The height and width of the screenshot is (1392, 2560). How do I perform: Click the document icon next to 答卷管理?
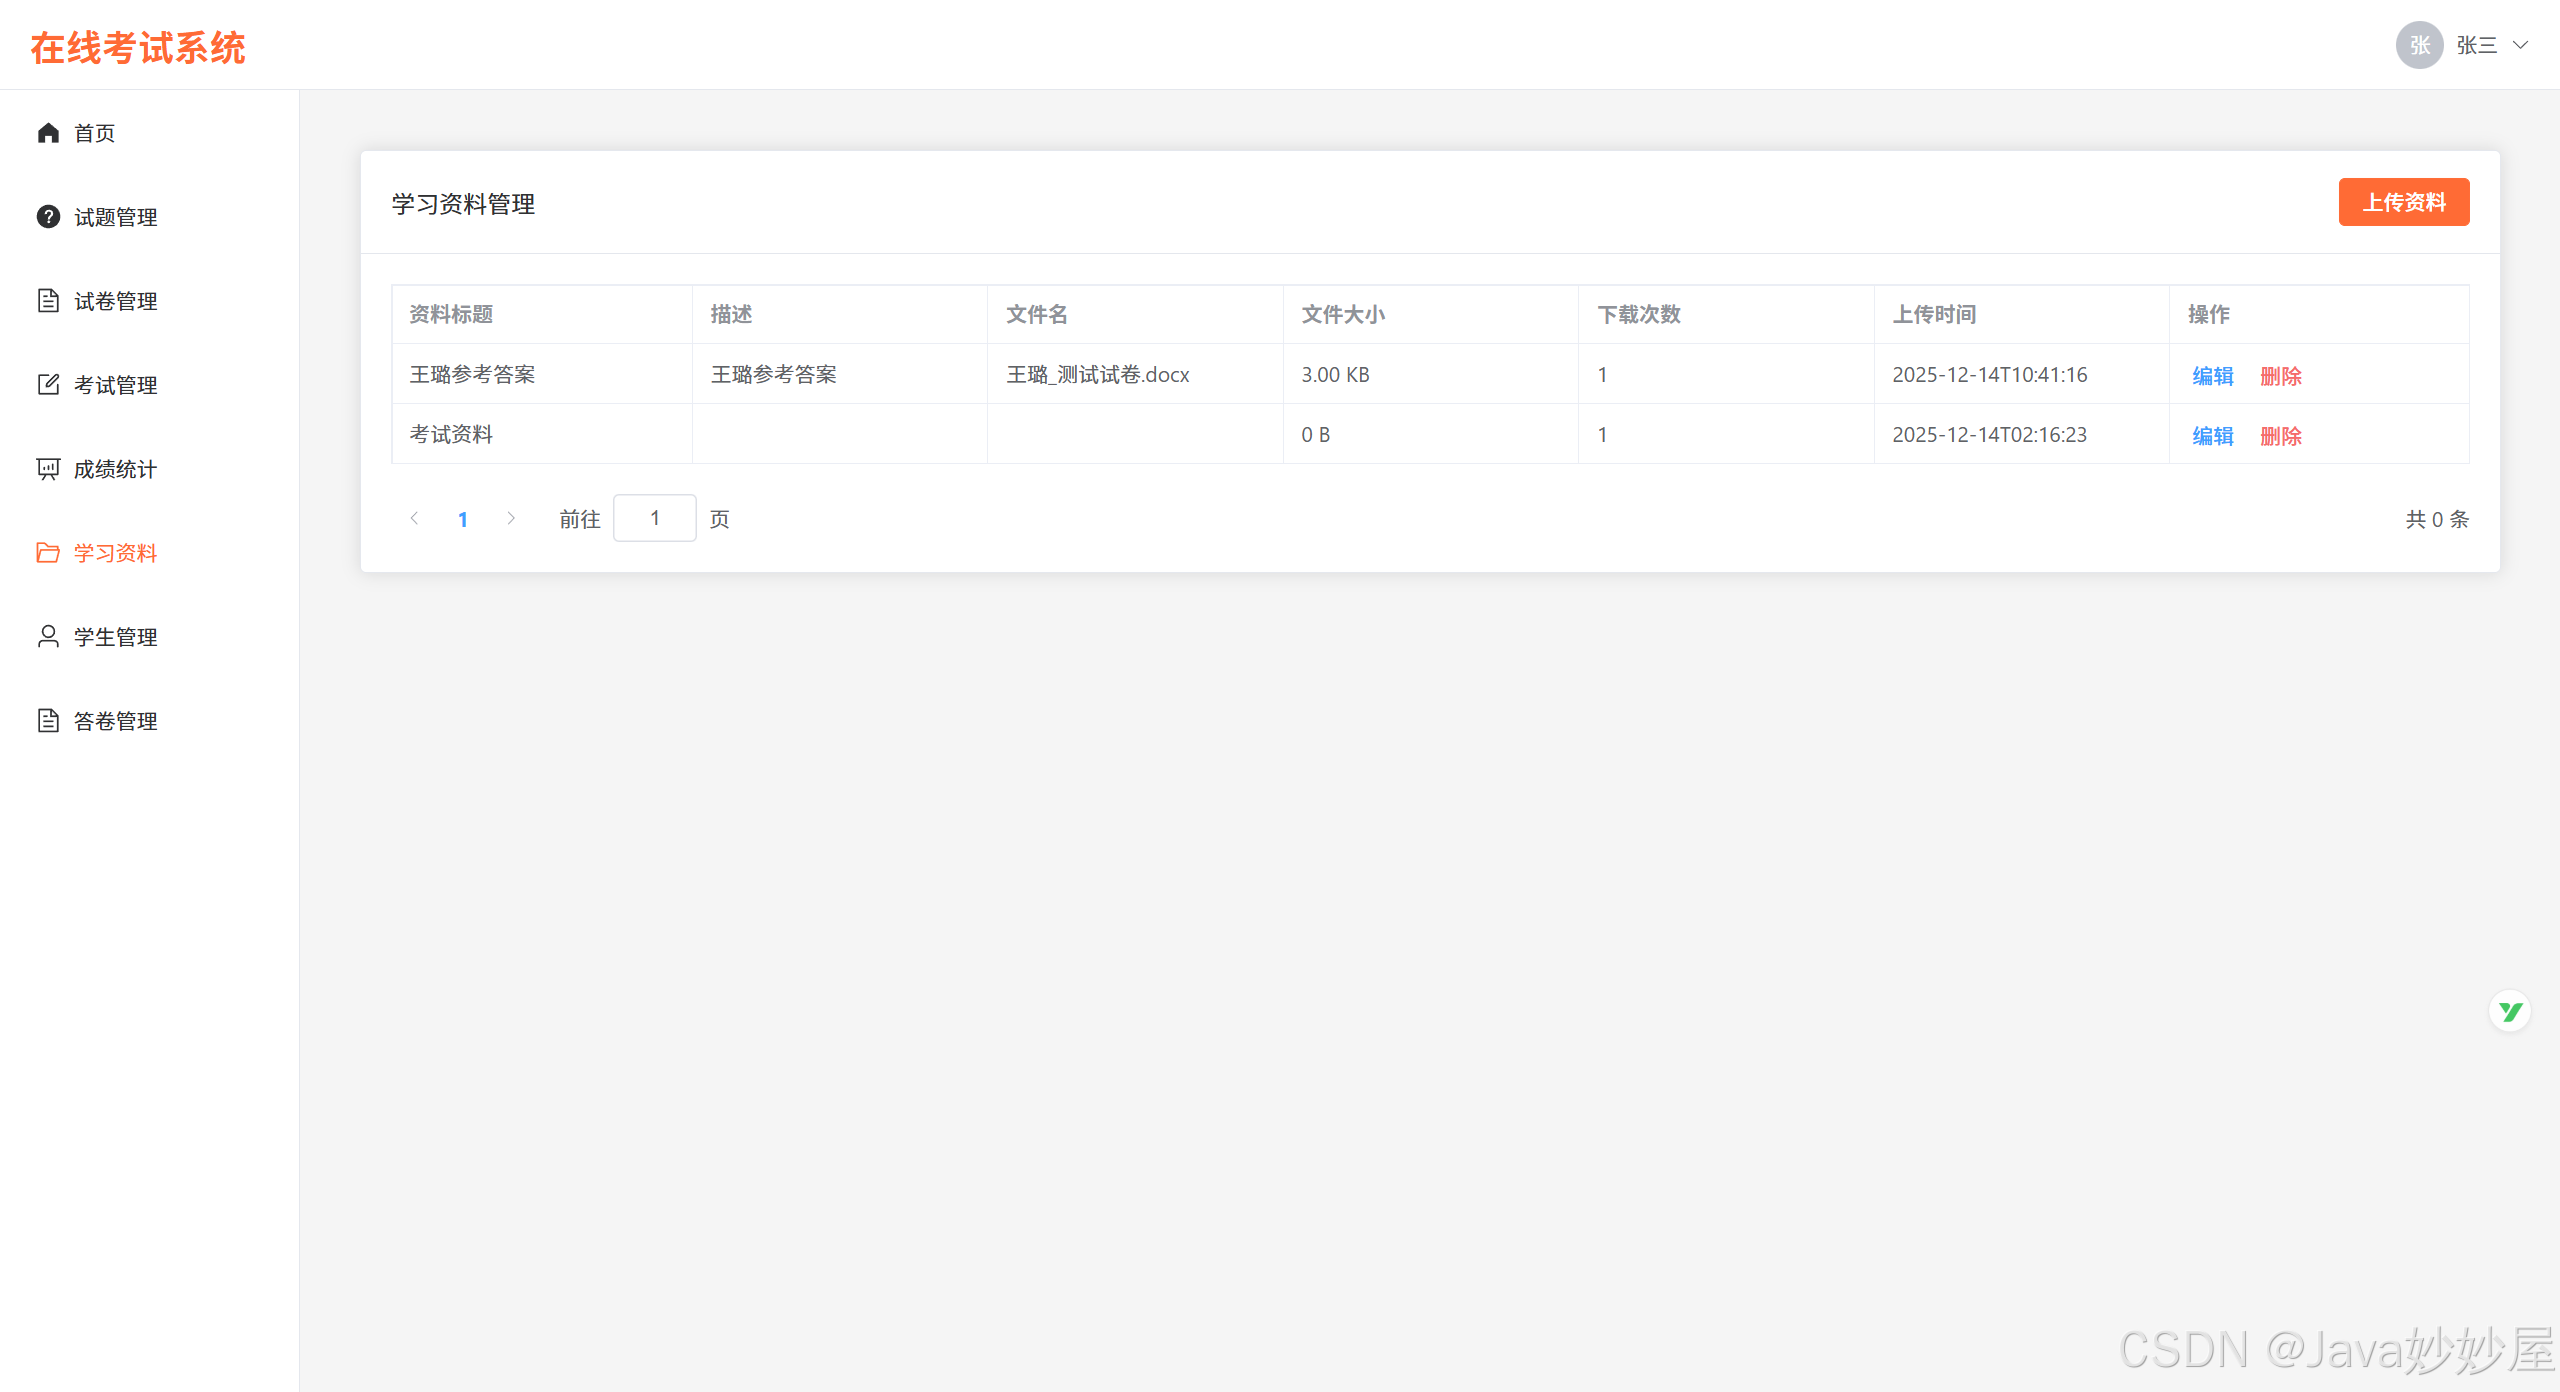[x=48, y=721]
